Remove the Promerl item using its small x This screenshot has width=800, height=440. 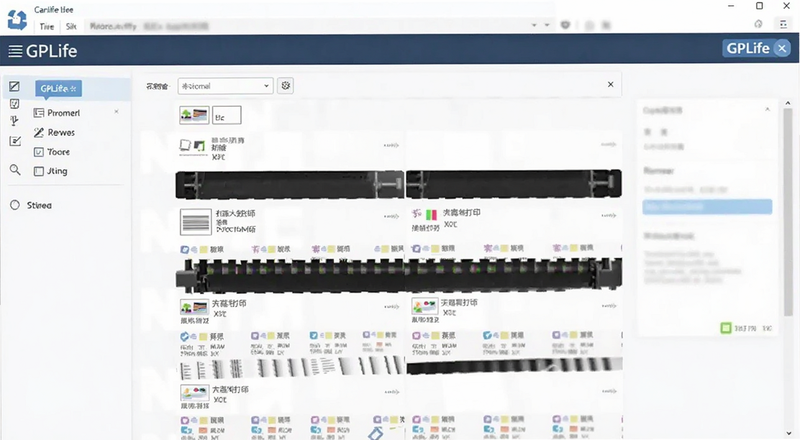(x=116, y=111)
